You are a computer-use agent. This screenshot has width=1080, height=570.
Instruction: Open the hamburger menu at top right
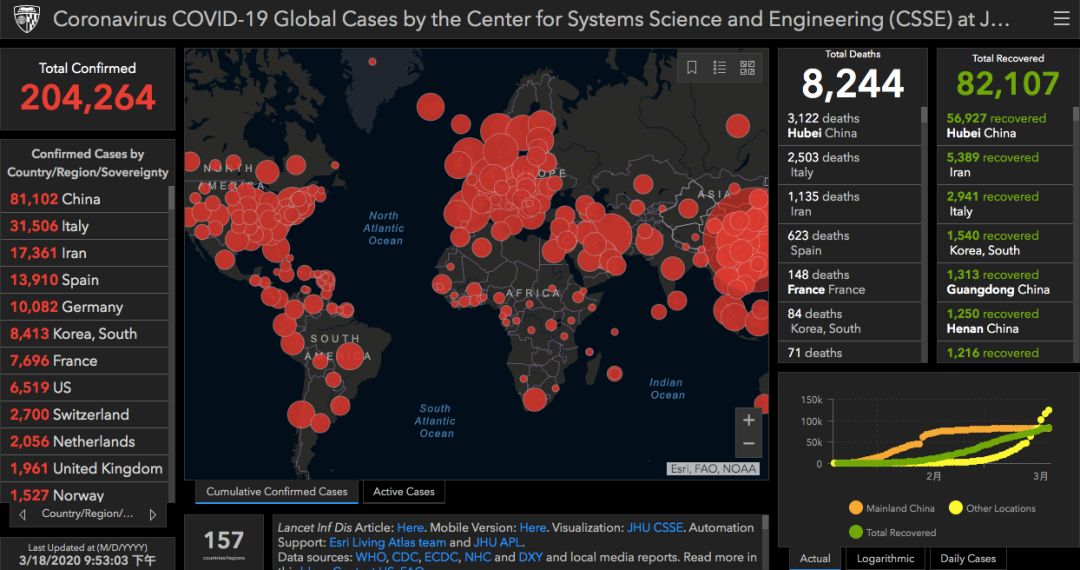tap(1060, 19)
